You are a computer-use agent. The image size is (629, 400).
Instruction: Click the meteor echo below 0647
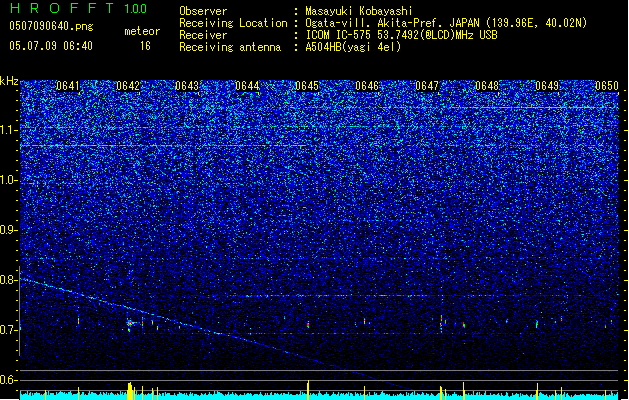pos(441,323)
